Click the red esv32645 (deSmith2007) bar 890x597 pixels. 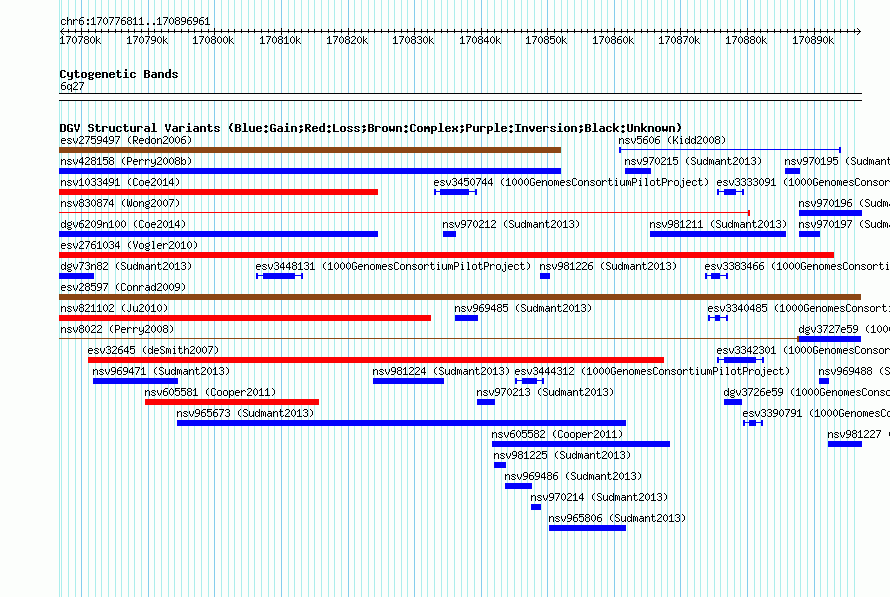tap(376, 360)
